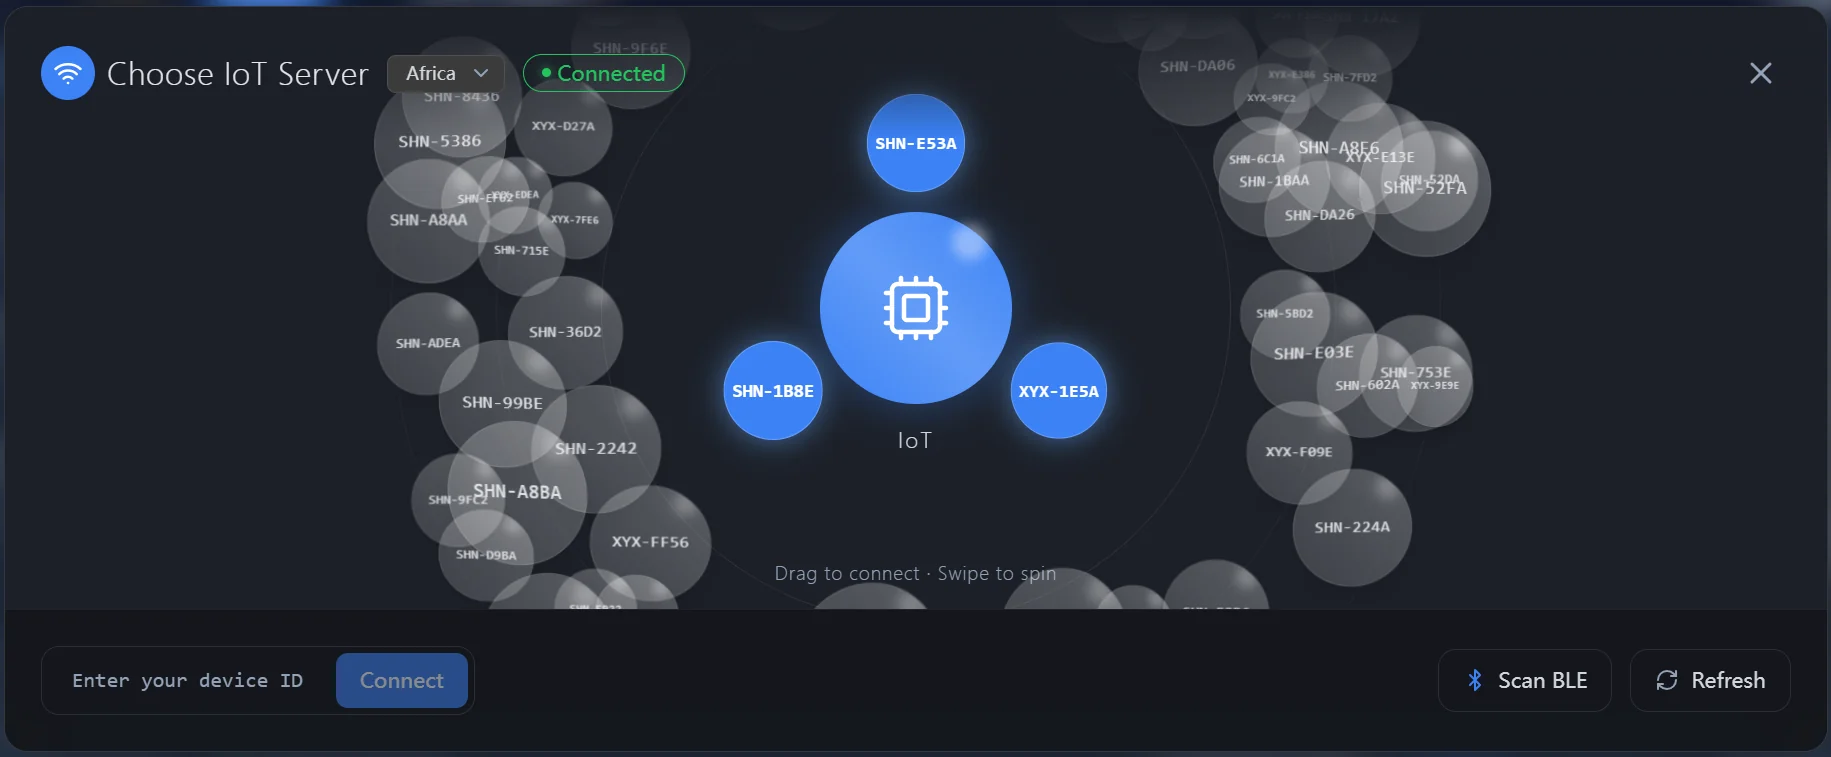This screenshot has width=1831, height=757.
Task: Select the SHN-224A bubble
Action: click(x=1352, y=527)
